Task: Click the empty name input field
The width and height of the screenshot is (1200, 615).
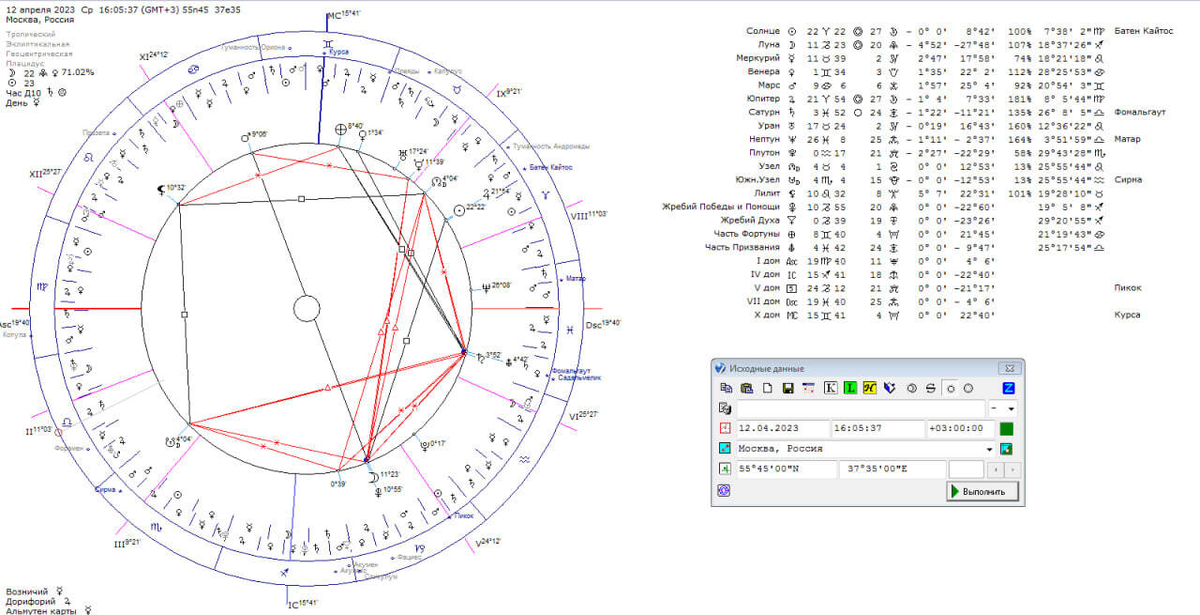Action: click(x=861, y=409)
